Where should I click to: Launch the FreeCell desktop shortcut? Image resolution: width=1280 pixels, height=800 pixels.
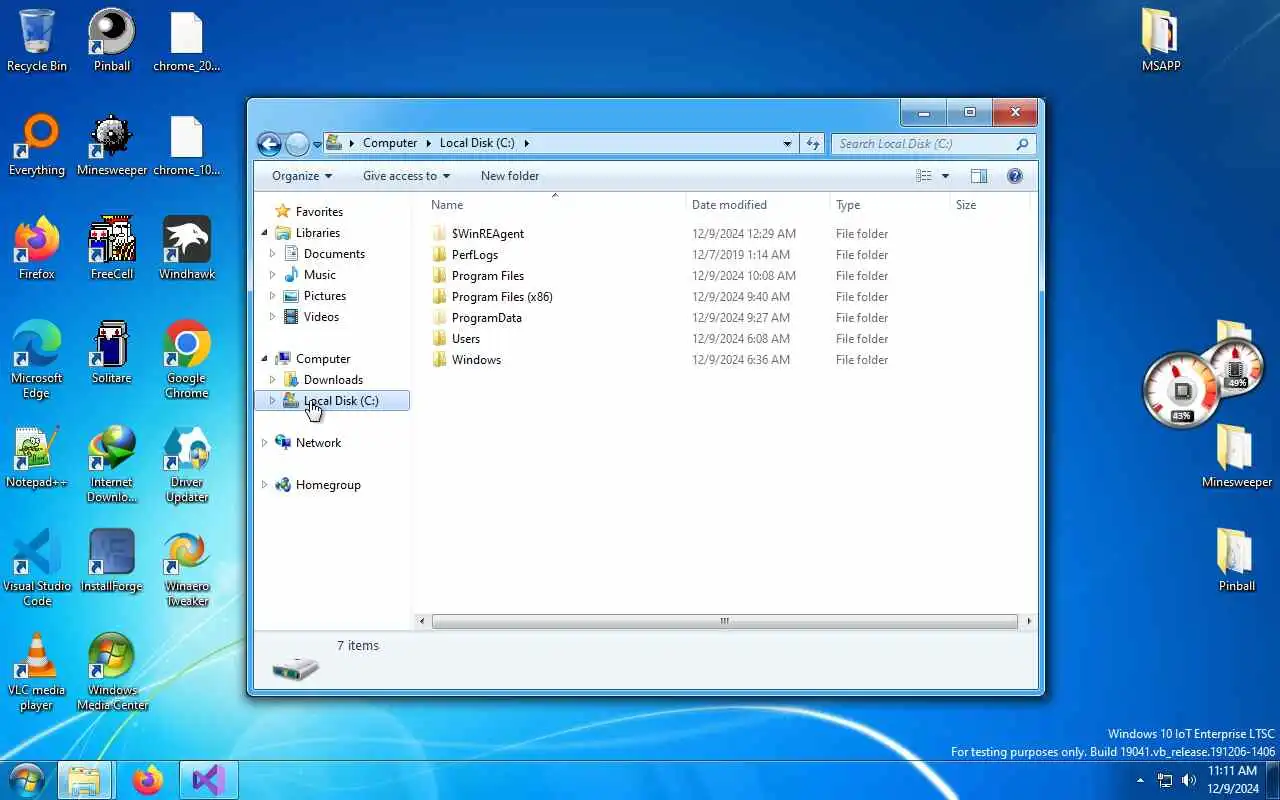pyautogui.click(x=112, y=249)
